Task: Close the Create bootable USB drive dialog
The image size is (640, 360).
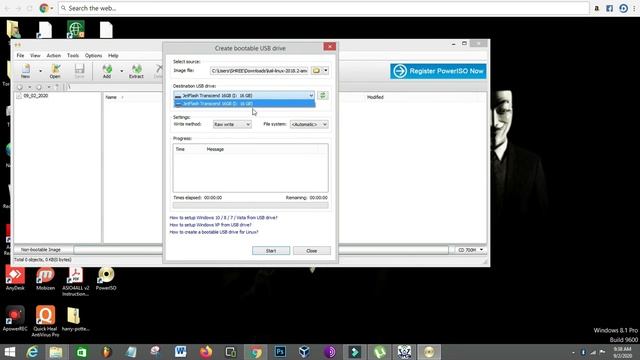Action: 329,47
